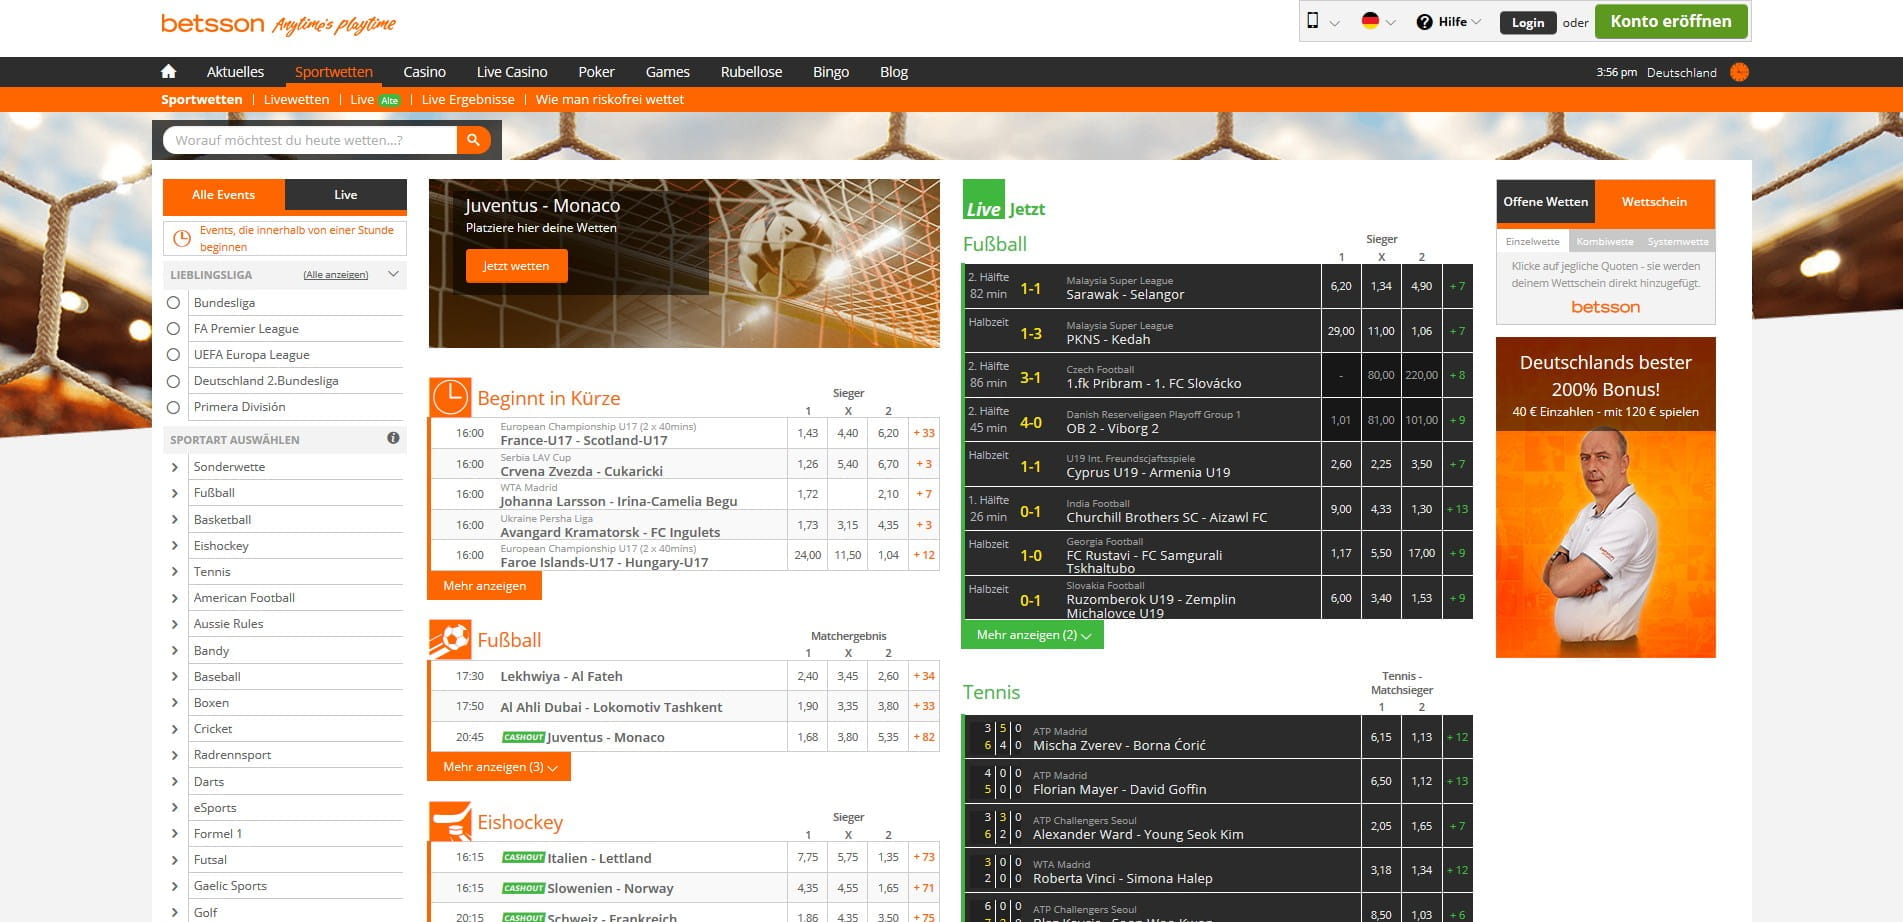
Task: Click the Alle Events tab
Action: tap(224, 195)
